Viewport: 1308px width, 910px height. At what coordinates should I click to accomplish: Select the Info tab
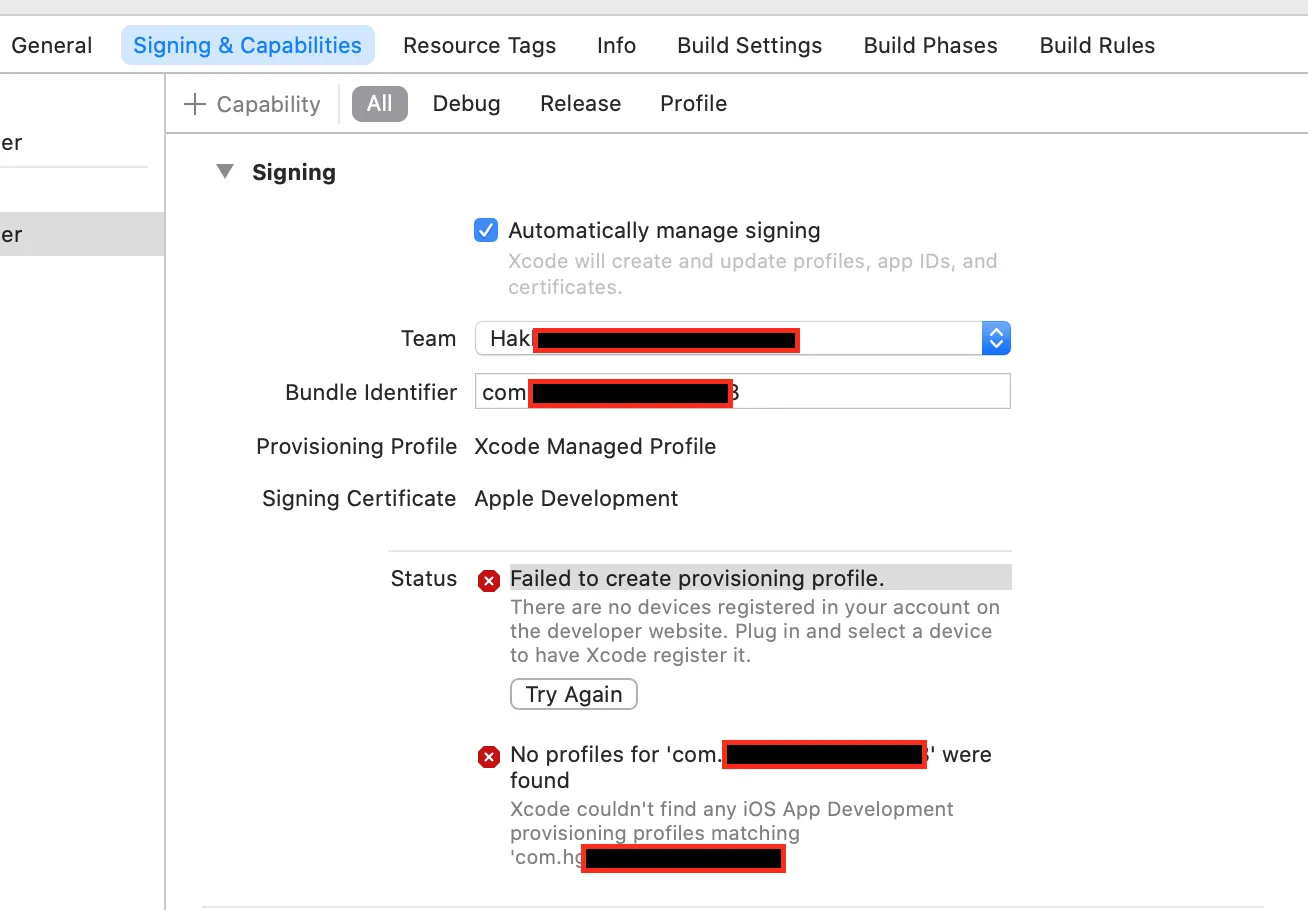tap(616, 46)
